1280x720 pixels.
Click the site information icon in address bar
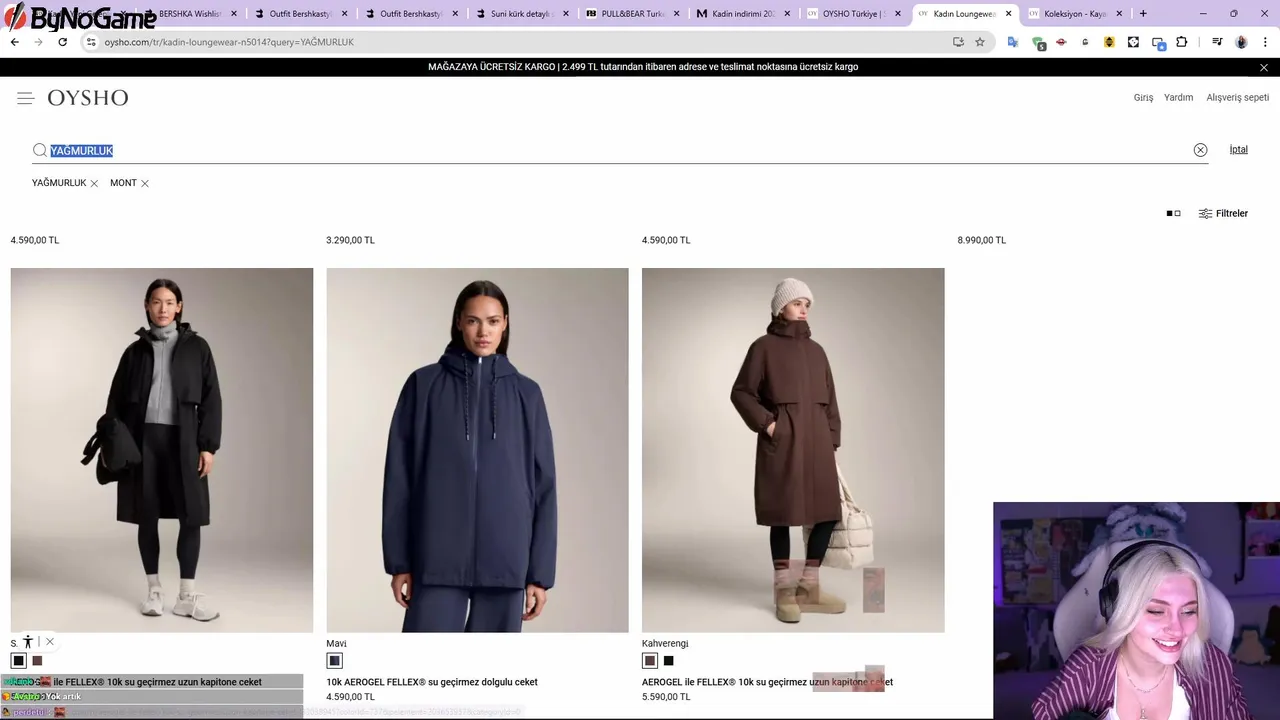(91, 42)
